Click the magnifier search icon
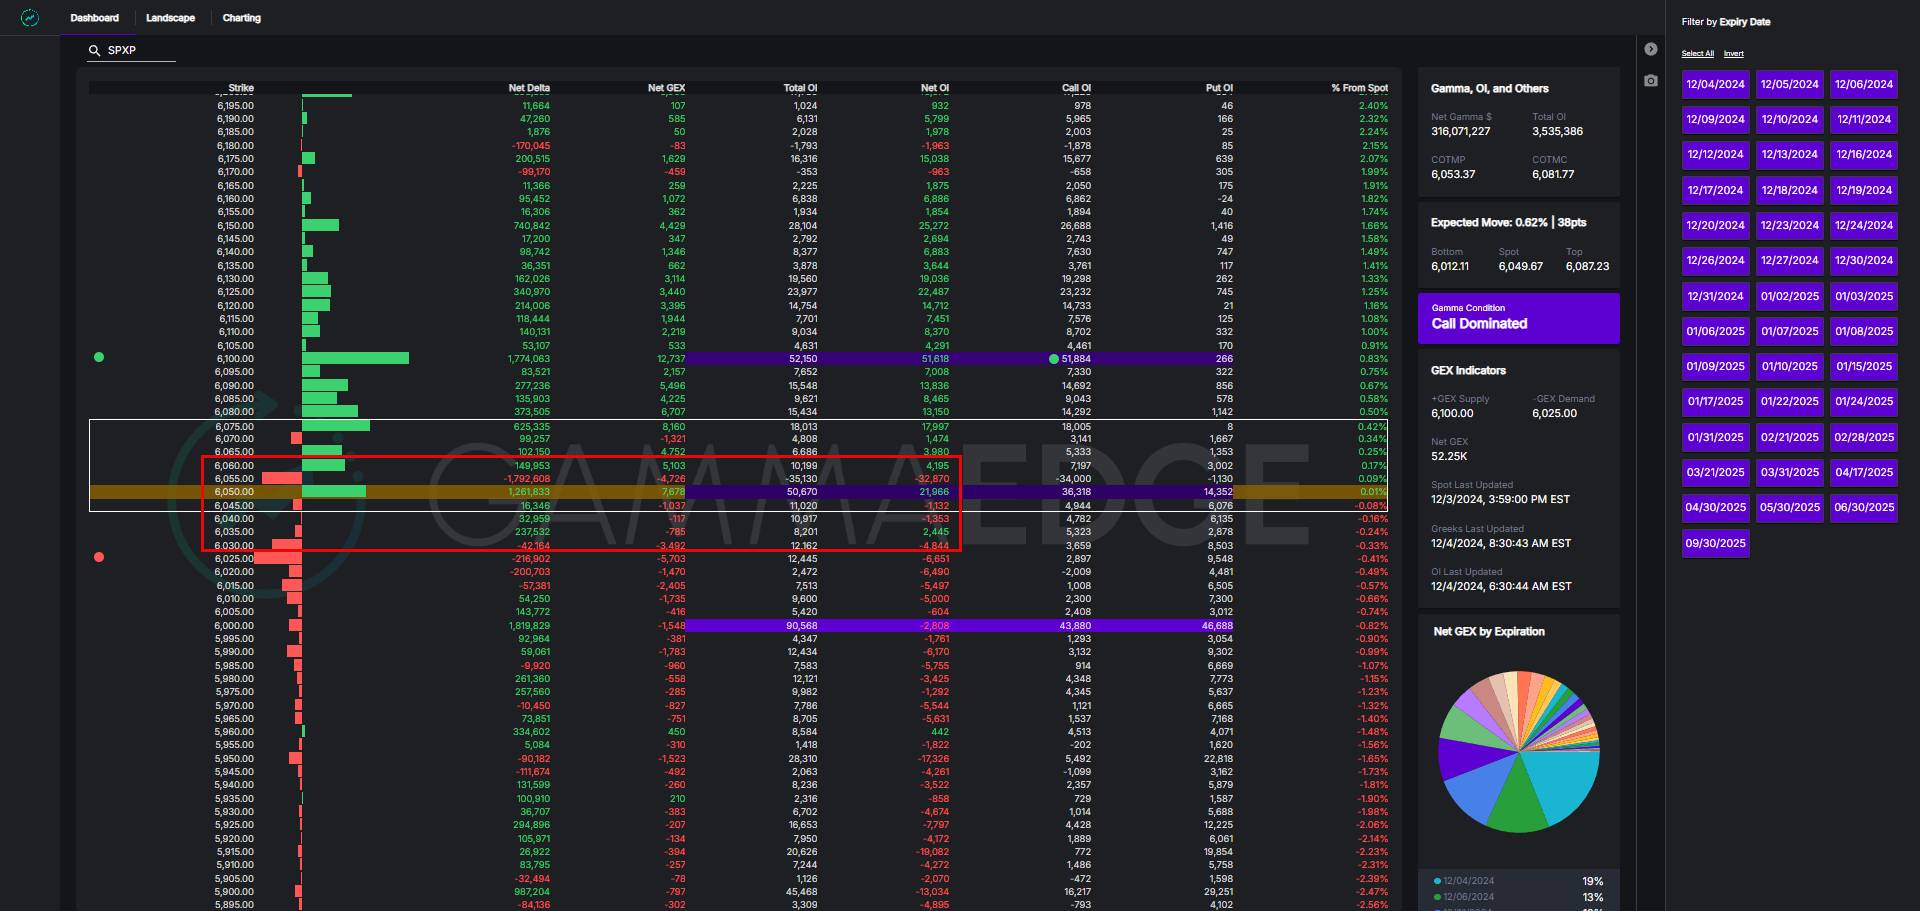 tap(95, 50)
